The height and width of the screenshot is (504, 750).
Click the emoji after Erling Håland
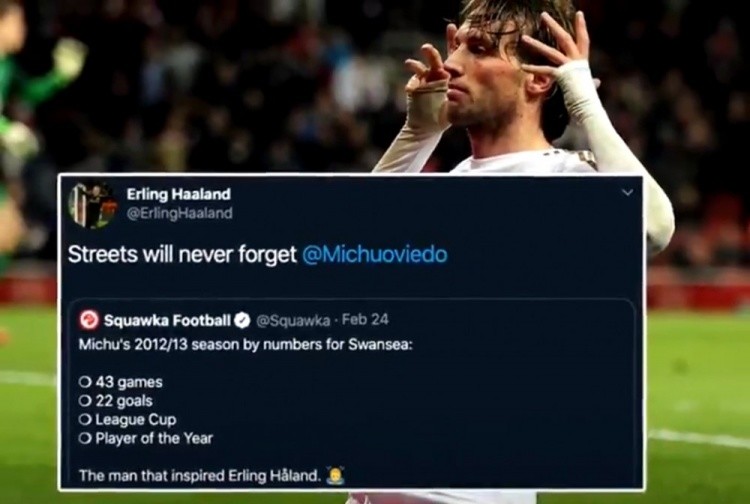(x=335, y=476)
